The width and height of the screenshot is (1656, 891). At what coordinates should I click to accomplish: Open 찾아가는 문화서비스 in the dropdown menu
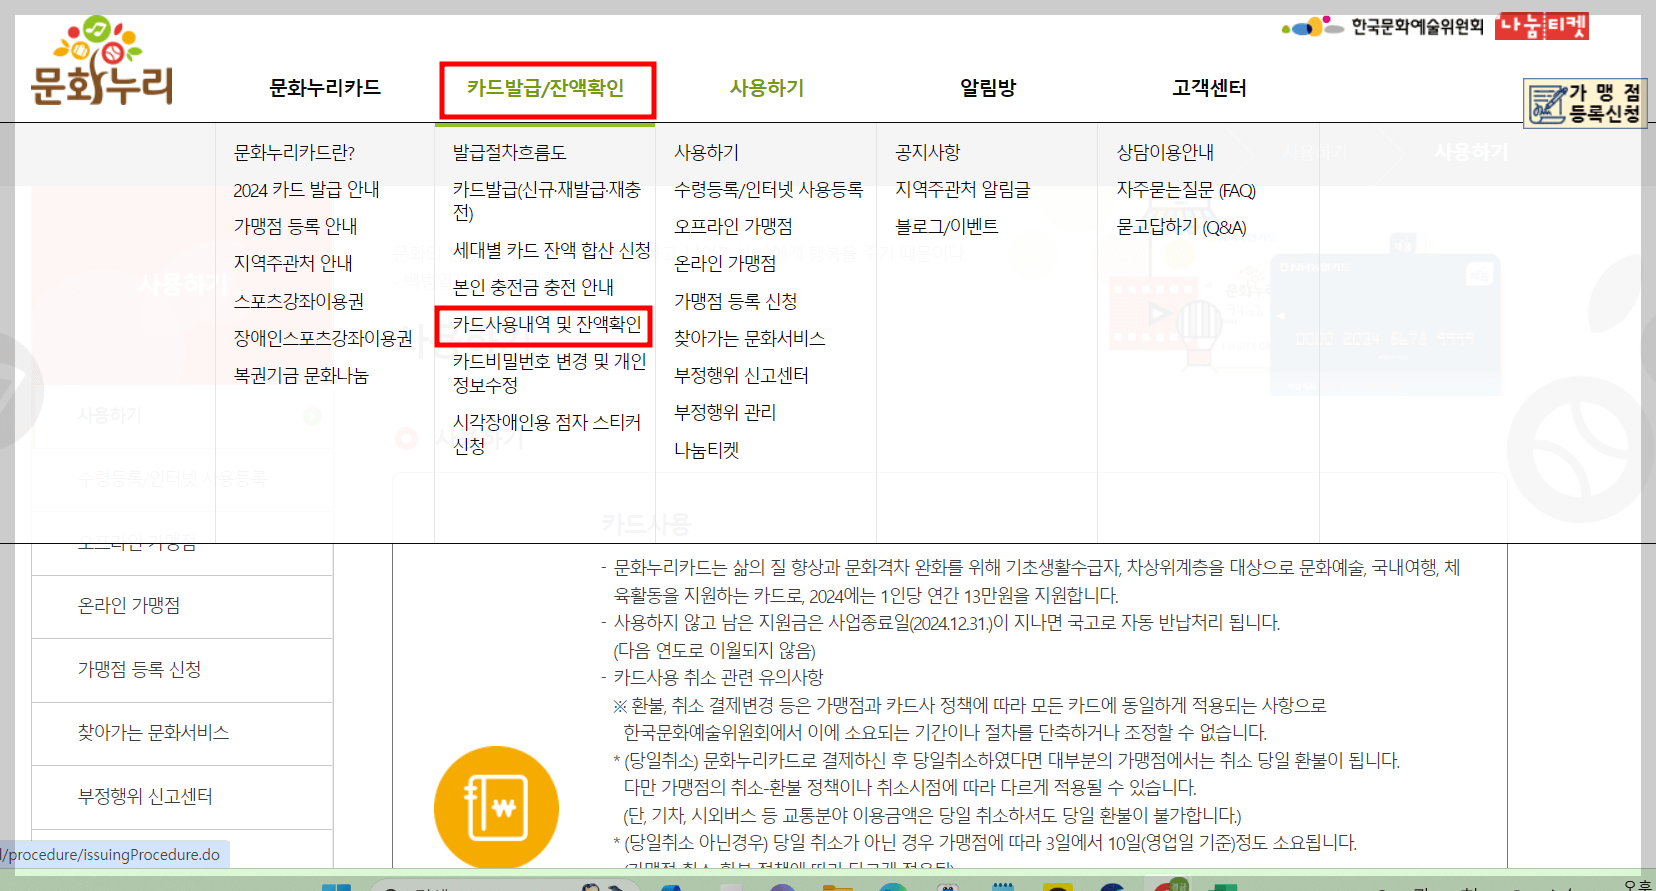click(x=749, y=338)
